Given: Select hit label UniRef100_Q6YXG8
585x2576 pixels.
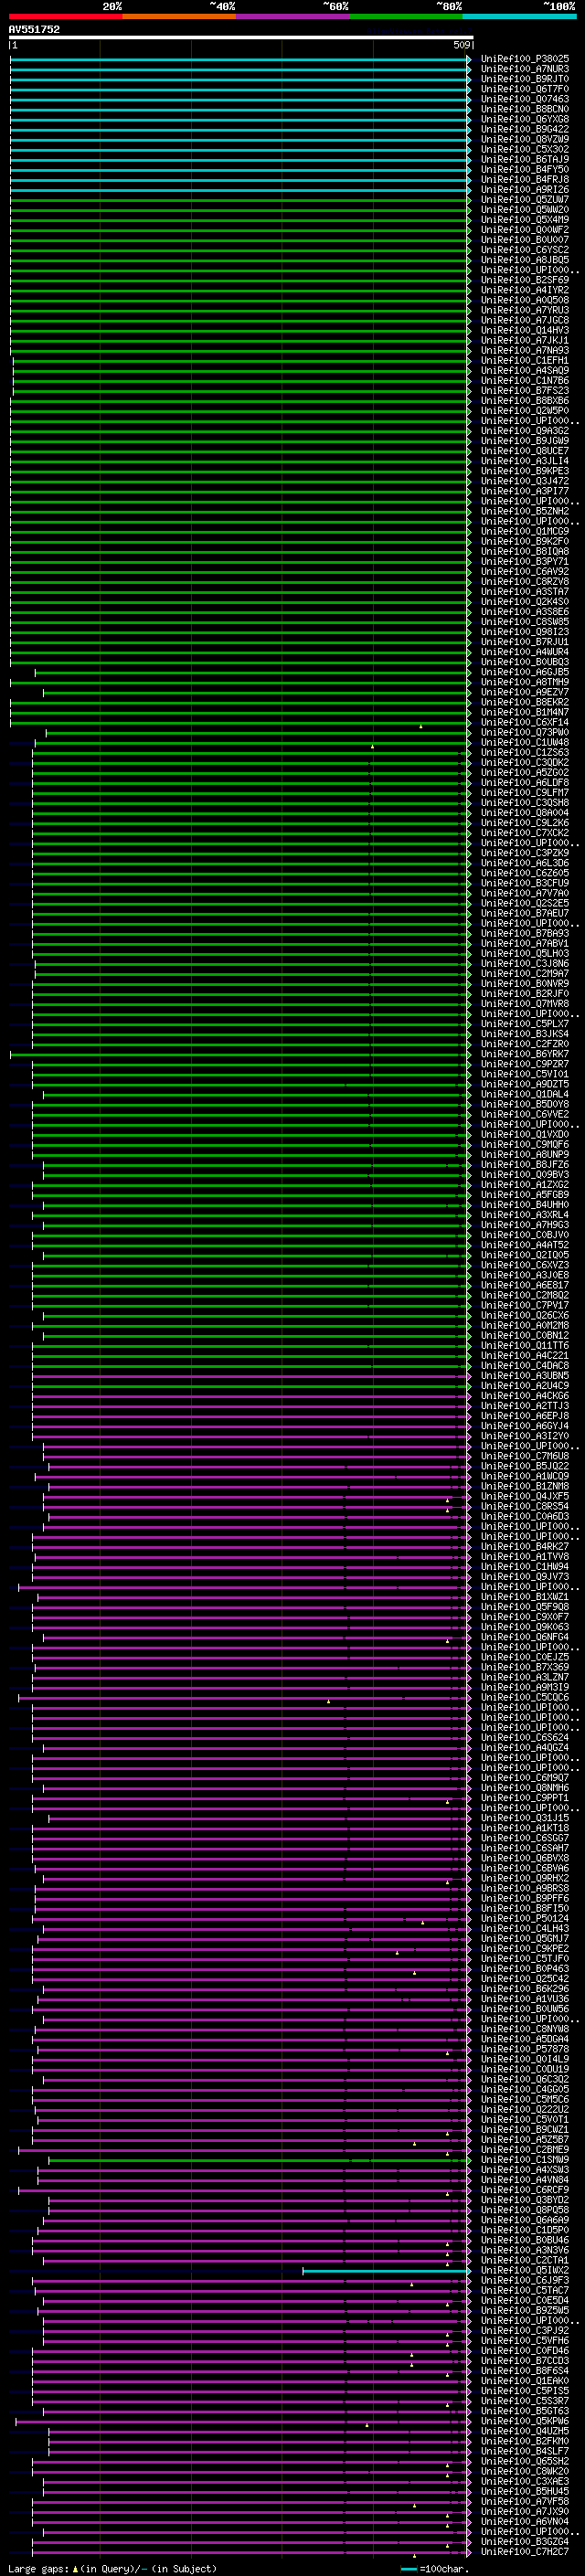Looking at the screenshot, I should click(525, 119).
